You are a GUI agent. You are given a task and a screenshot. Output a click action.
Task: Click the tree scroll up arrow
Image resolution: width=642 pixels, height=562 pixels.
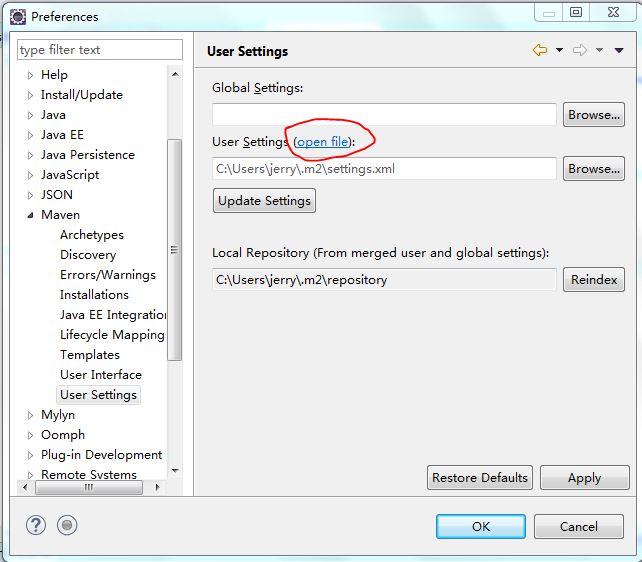point(175,74)
